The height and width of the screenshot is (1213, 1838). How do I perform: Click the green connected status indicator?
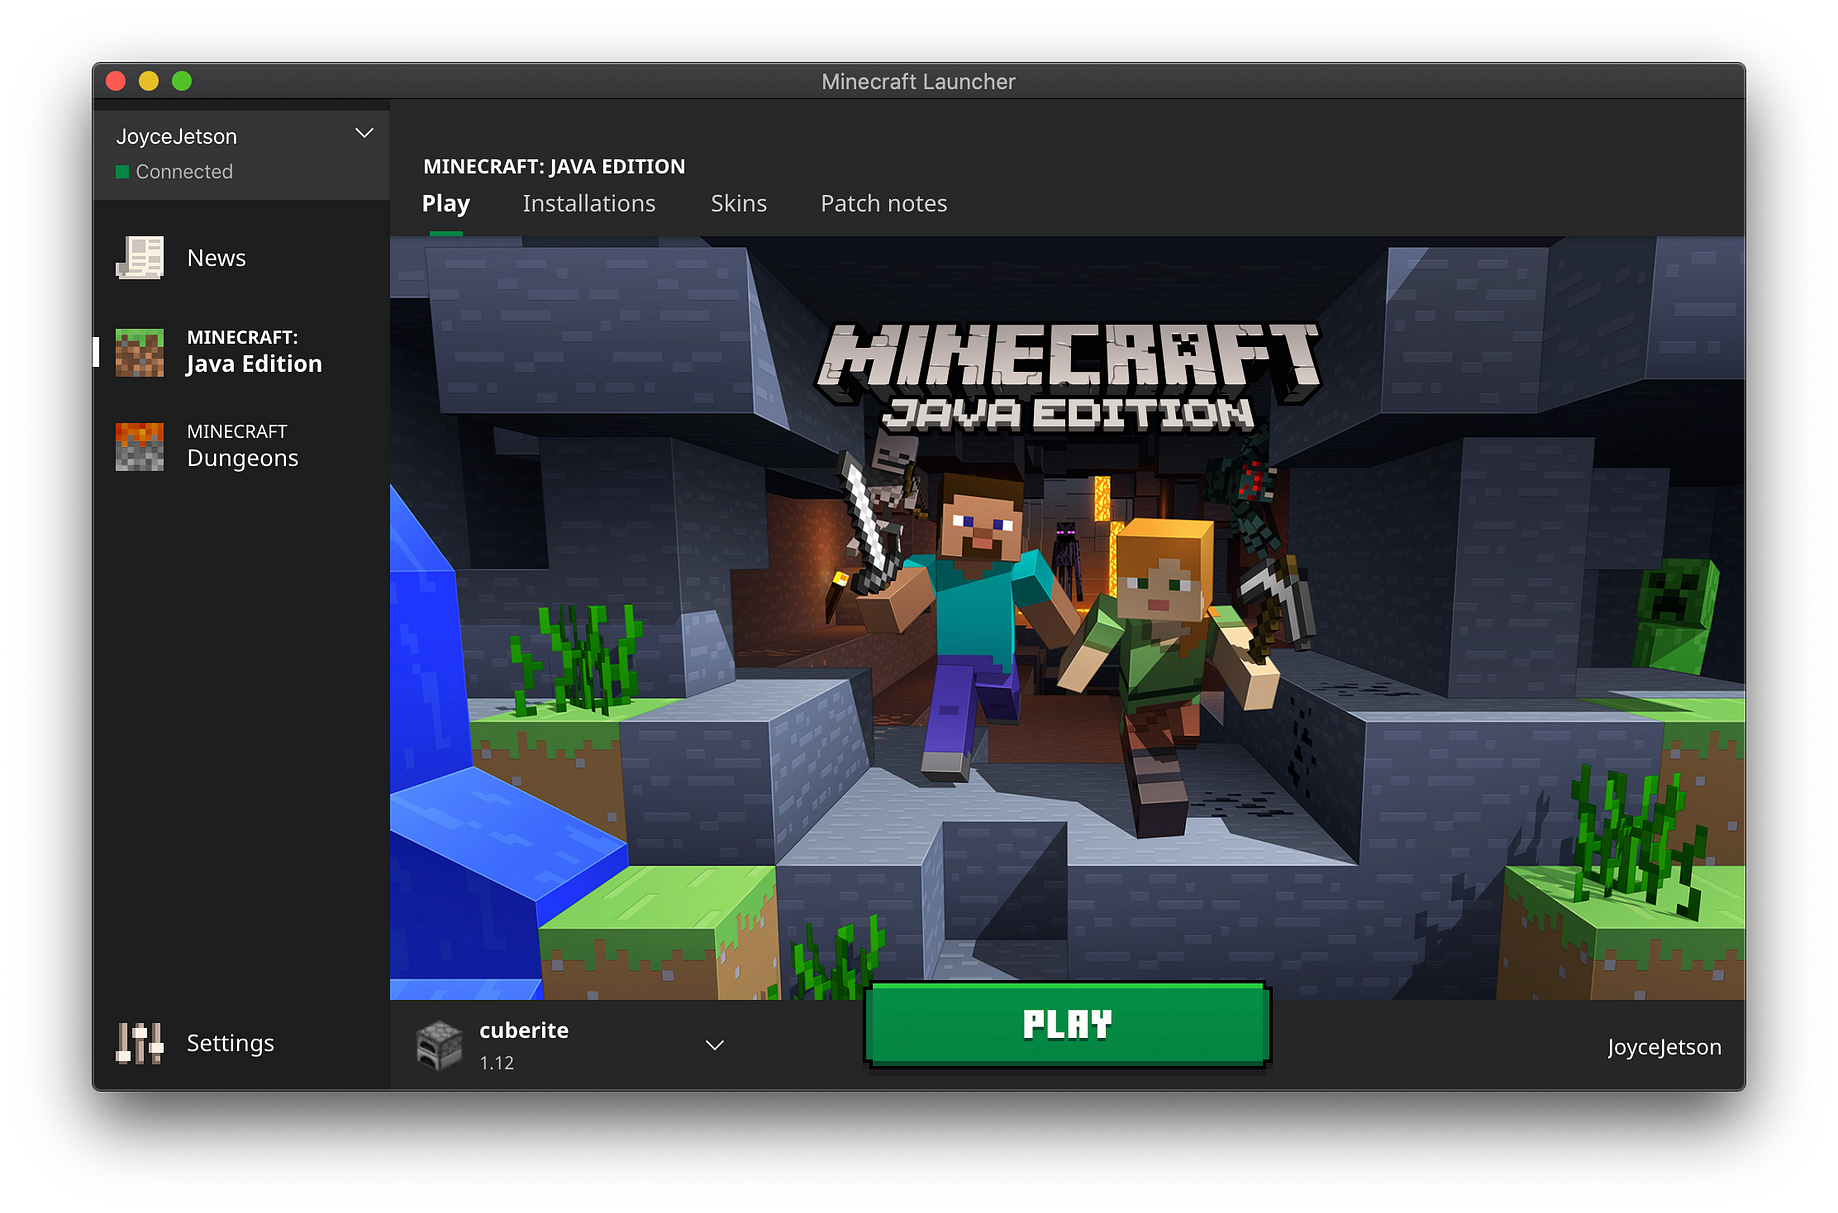click(x=122, y=172)
